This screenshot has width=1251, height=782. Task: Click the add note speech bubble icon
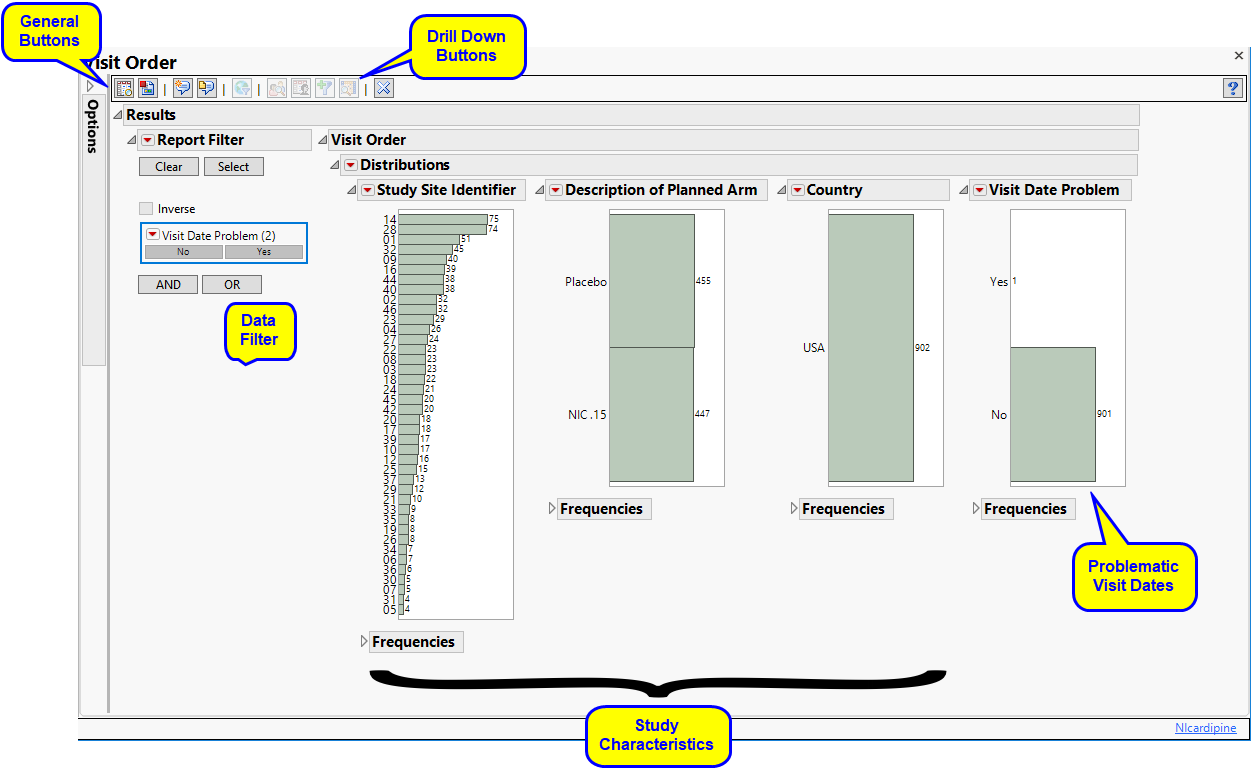tap(183, 88)
